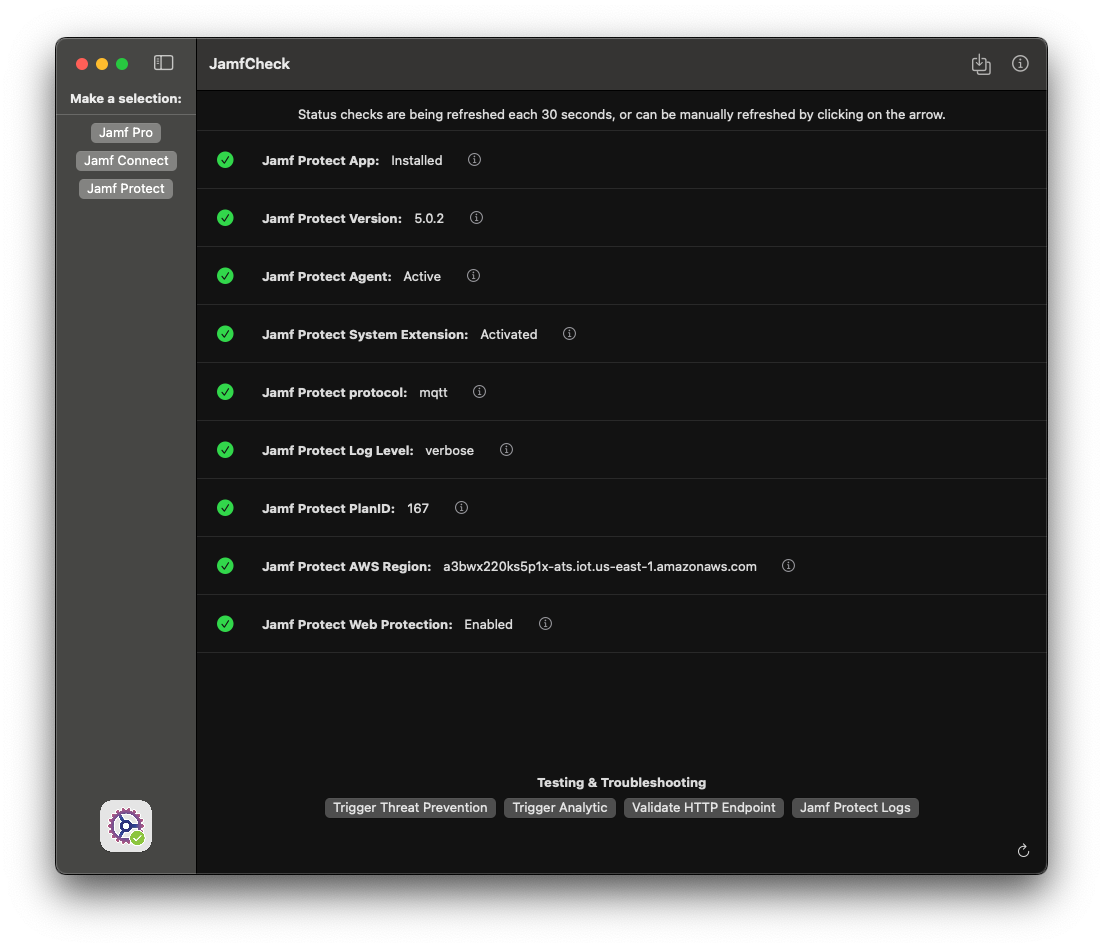This screenshot has height=948, width=1103.
Task: Select Jamf Connect in the sidebar
Action: point(126,160)
